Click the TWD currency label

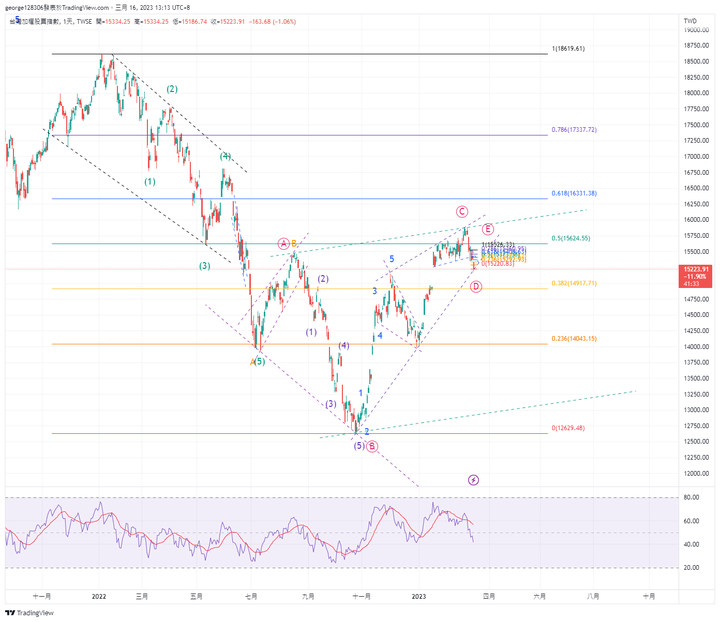coord(690,21)
